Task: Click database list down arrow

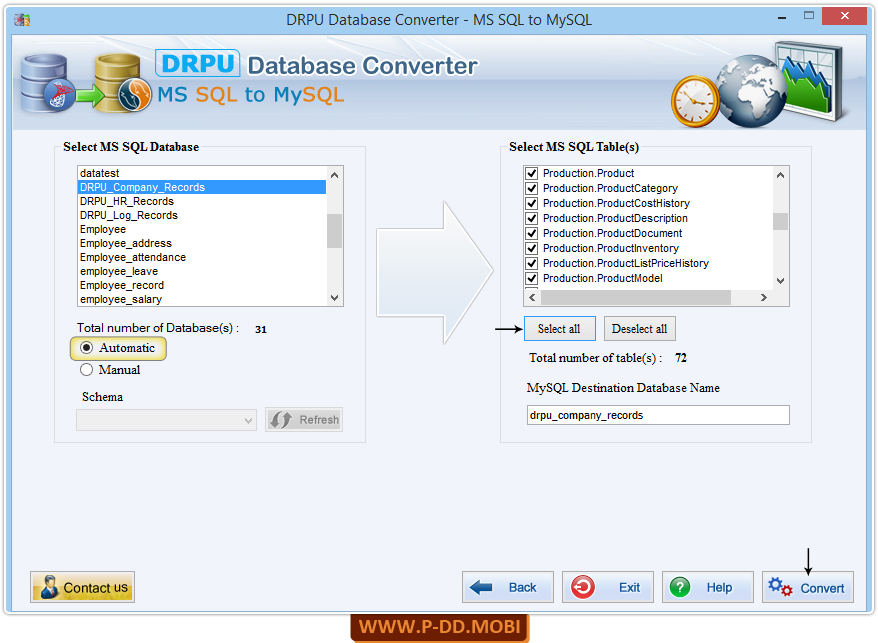Action: click(334, 298)
